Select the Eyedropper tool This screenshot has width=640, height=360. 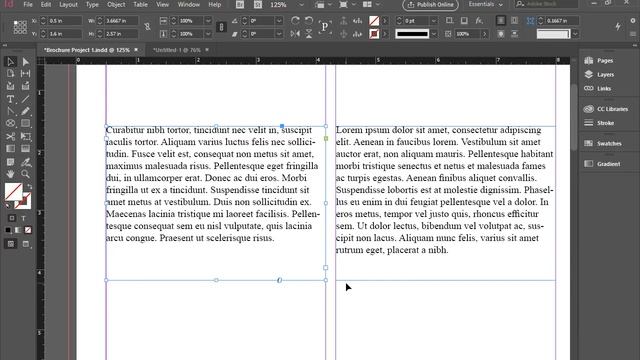[25, 162]
